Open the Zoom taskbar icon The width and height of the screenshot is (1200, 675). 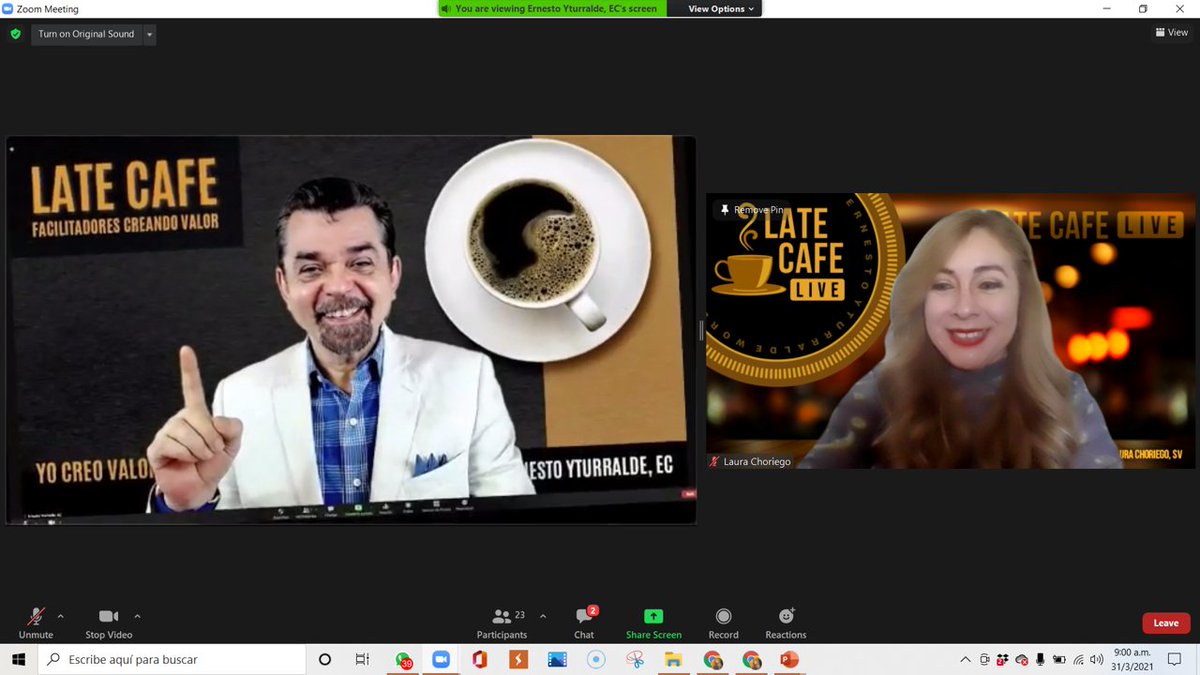pos(441,660)
